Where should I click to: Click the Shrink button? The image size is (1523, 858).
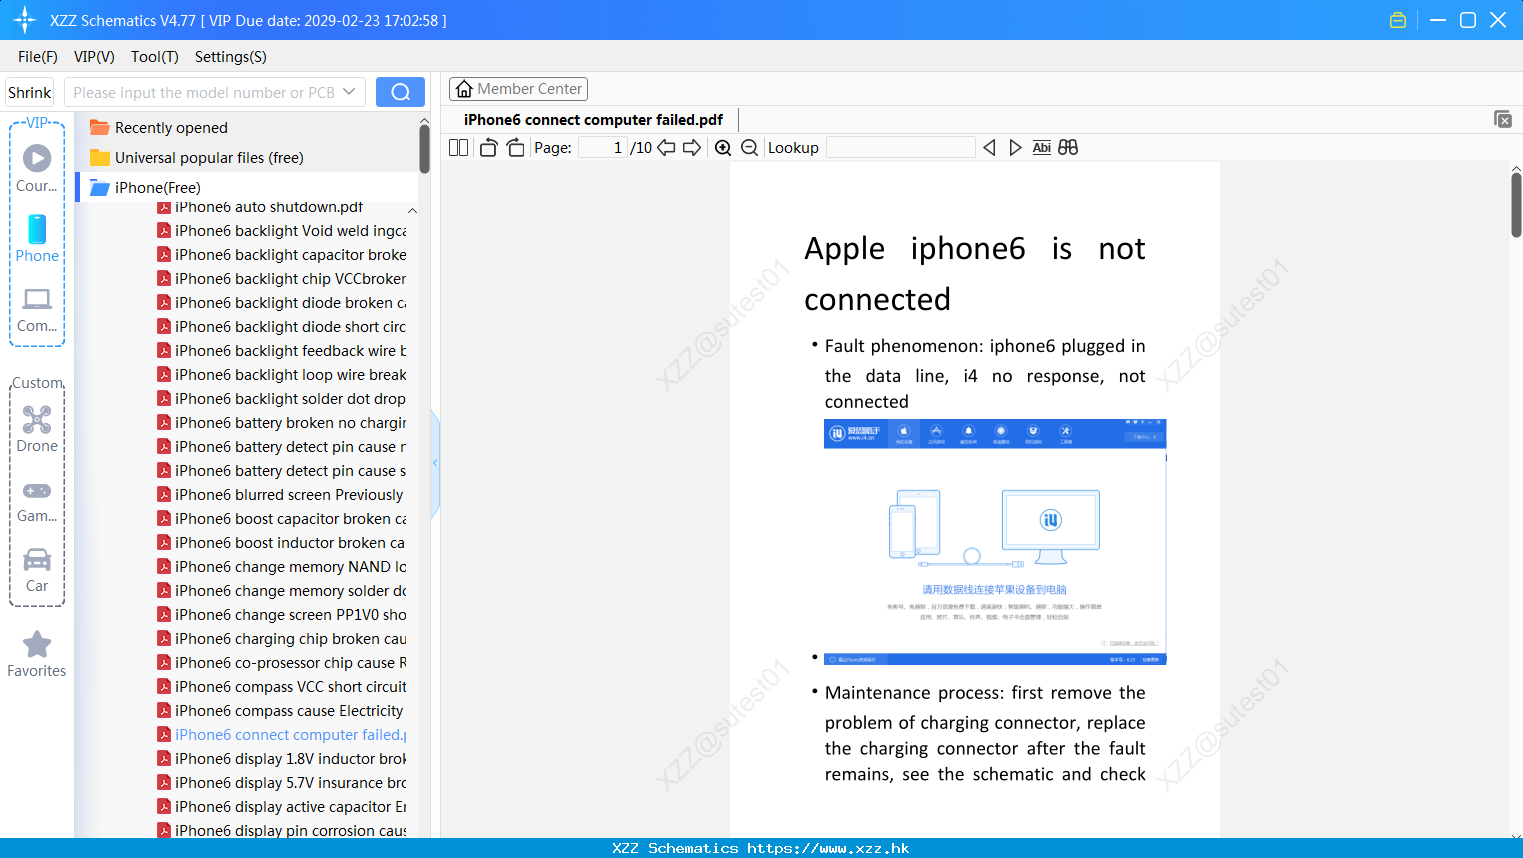[30, 92]
